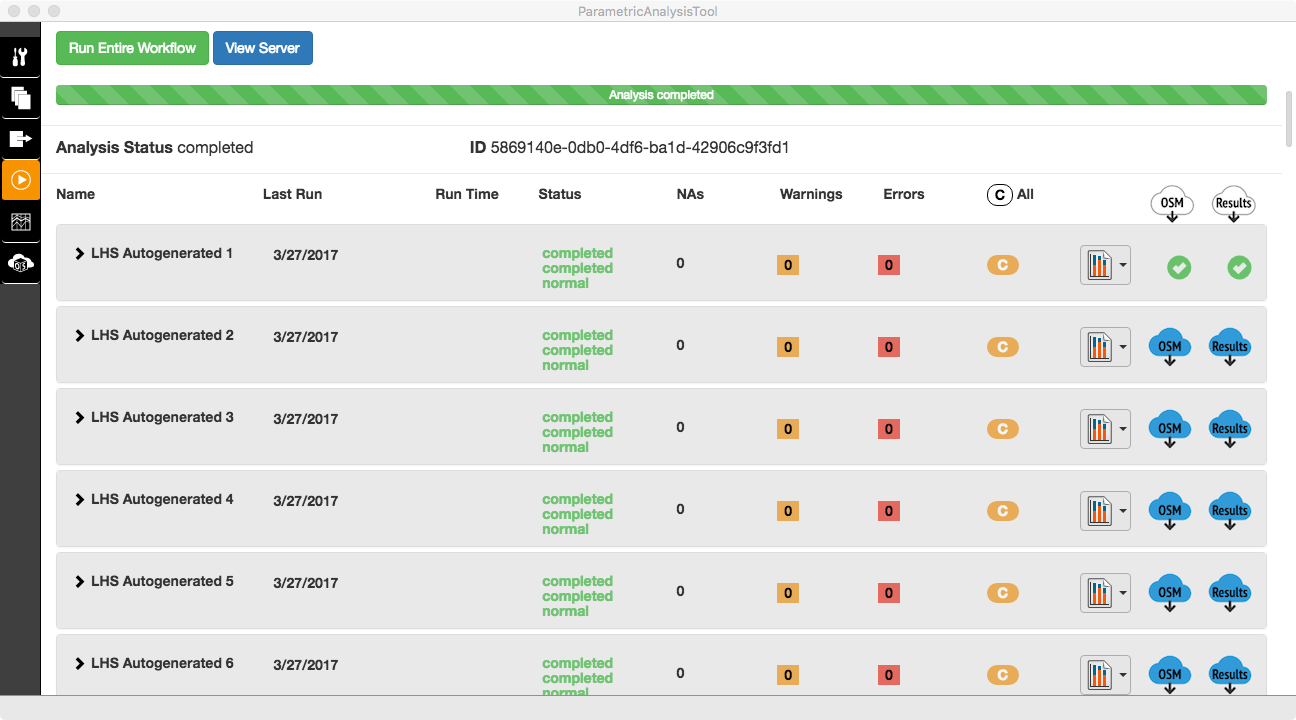
Task: Click the Analysis completed progress bar
Action: [661, 95]
